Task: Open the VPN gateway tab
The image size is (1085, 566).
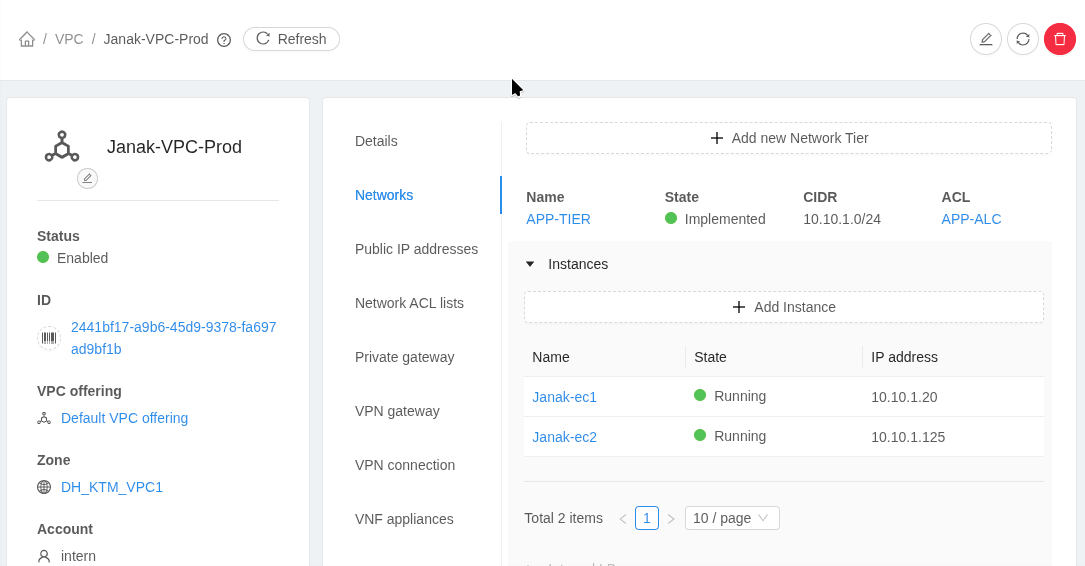Action: [397, 411]
